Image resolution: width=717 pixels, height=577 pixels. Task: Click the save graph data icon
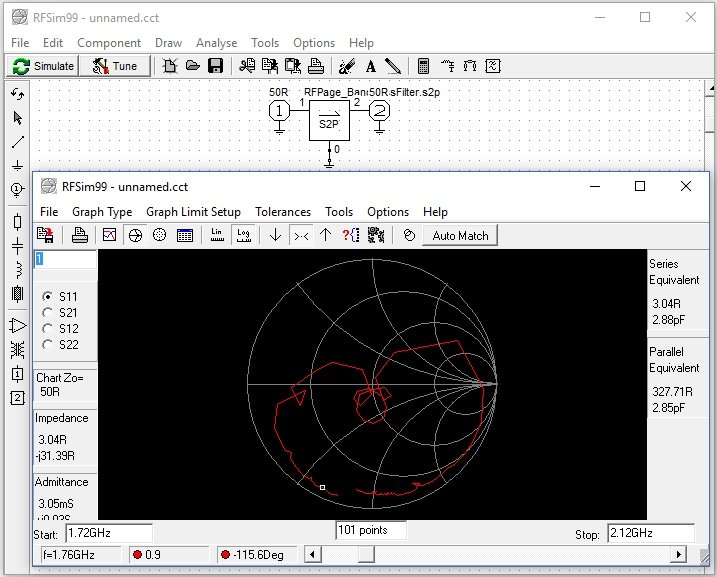pyautogui.click(x=45, y=235)
